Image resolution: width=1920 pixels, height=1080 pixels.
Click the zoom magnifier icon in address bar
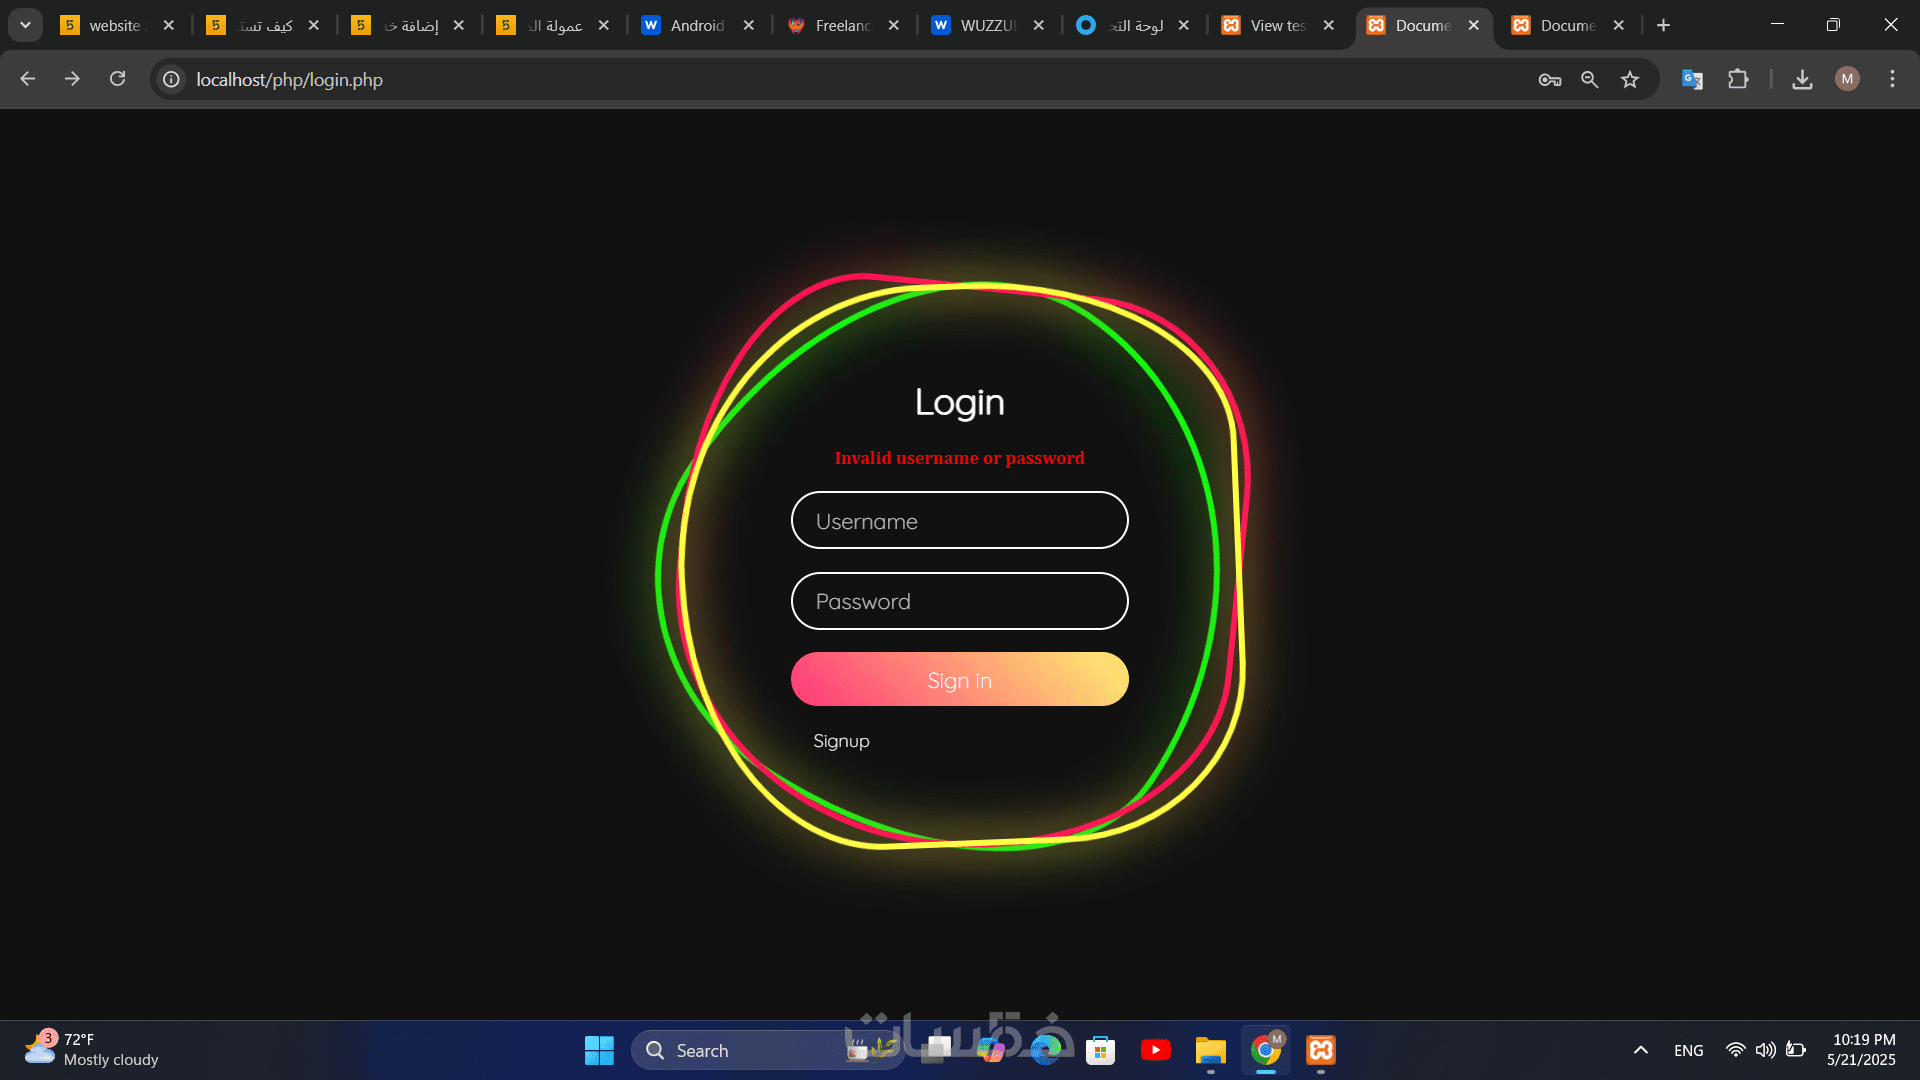(1589, 80)
